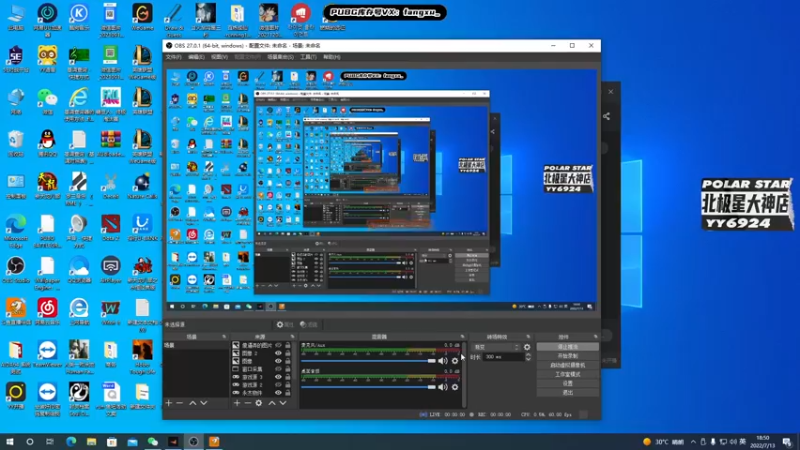Pop out the scene transitions dock icon
The height and width of the screenshot is (450, 800).
[x=528, y=337]
